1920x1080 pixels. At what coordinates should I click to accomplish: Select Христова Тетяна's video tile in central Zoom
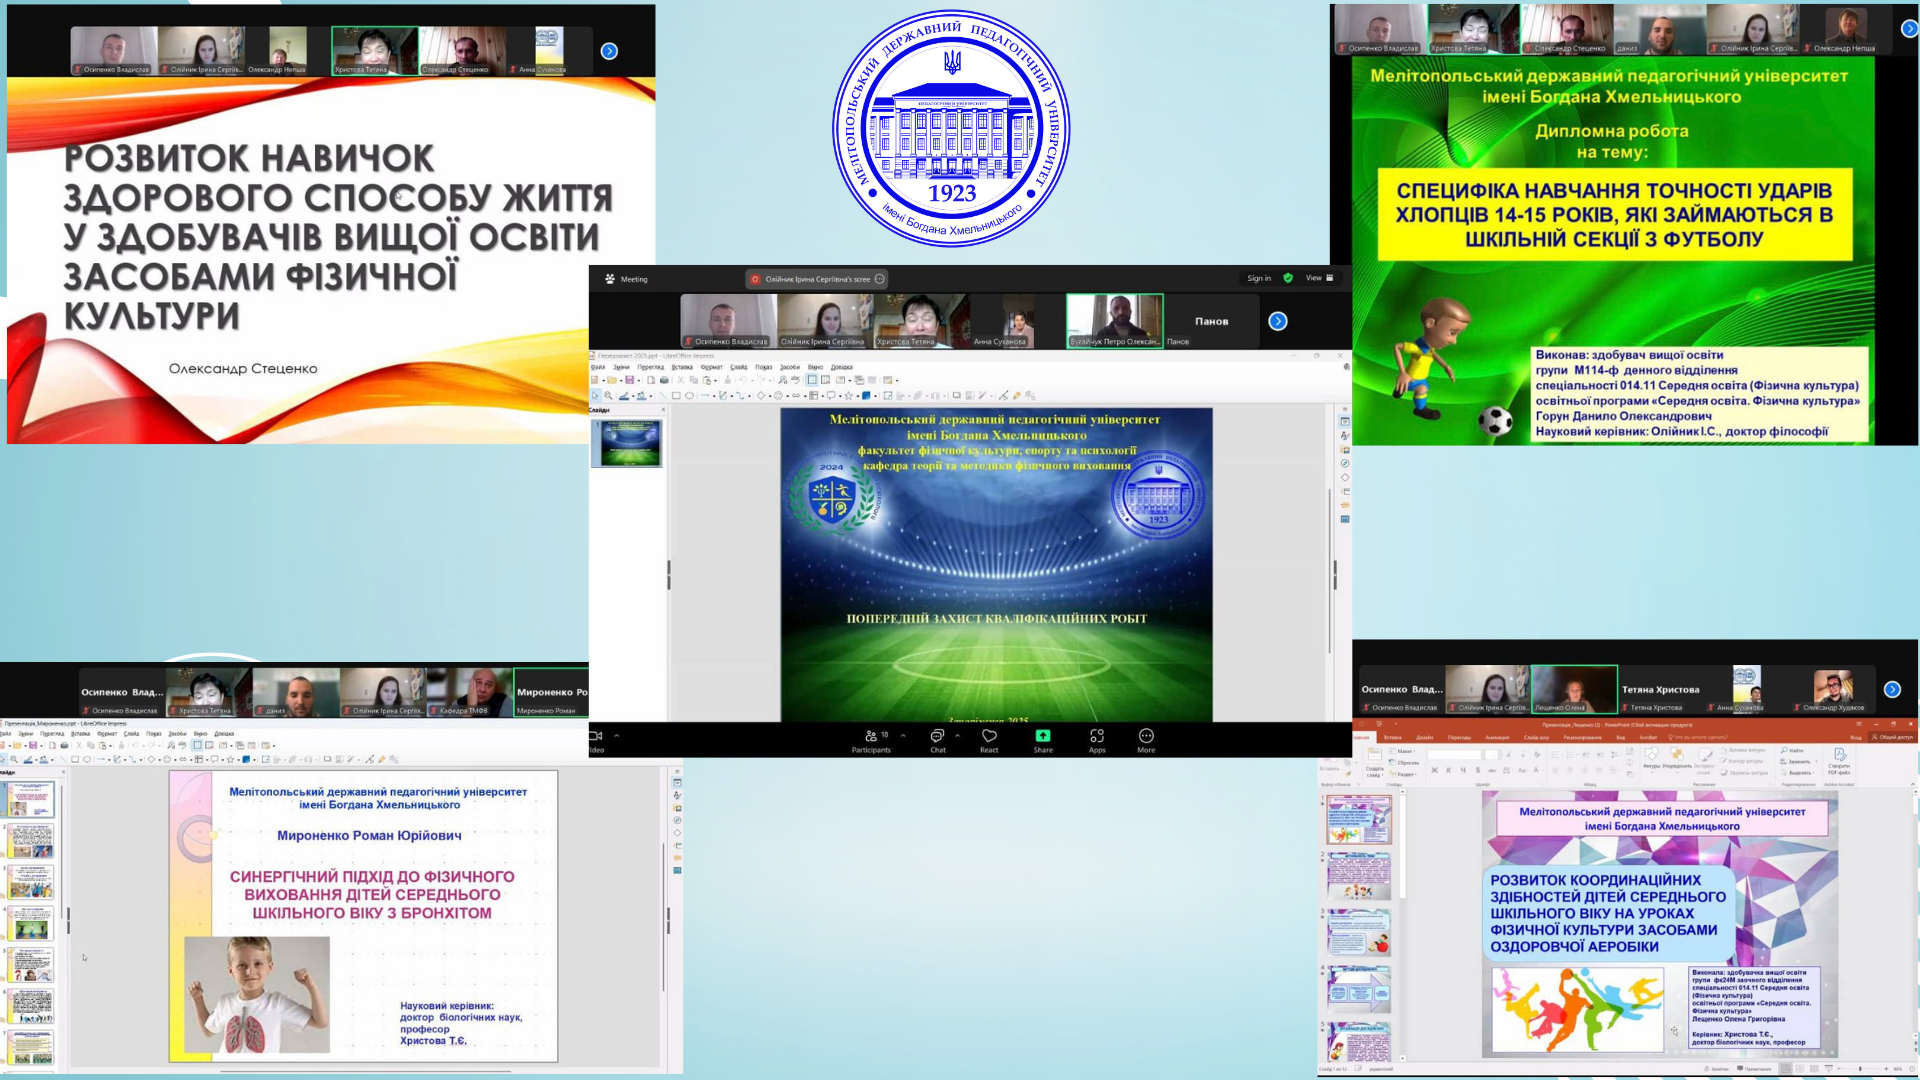(x=921, y=320)
